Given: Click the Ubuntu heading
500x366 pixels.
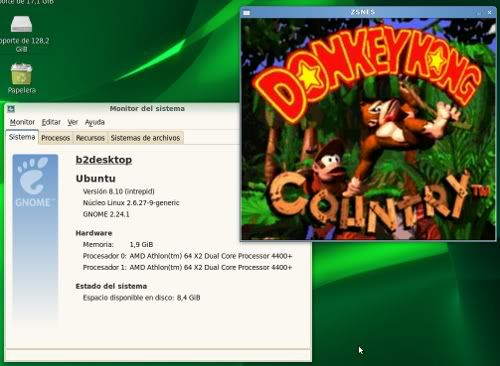Looking at the screenshot, I should (x=96, y=178).
